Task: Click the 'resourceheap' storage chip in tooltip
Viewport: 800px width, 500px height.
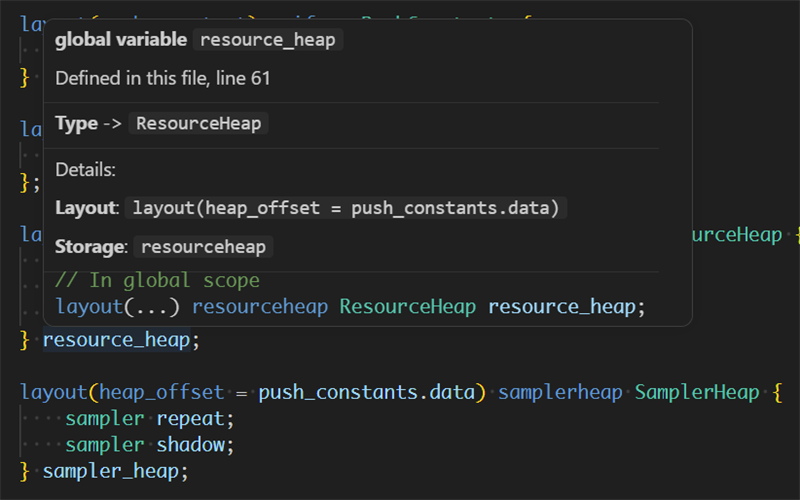Action: tap(203, 247)
